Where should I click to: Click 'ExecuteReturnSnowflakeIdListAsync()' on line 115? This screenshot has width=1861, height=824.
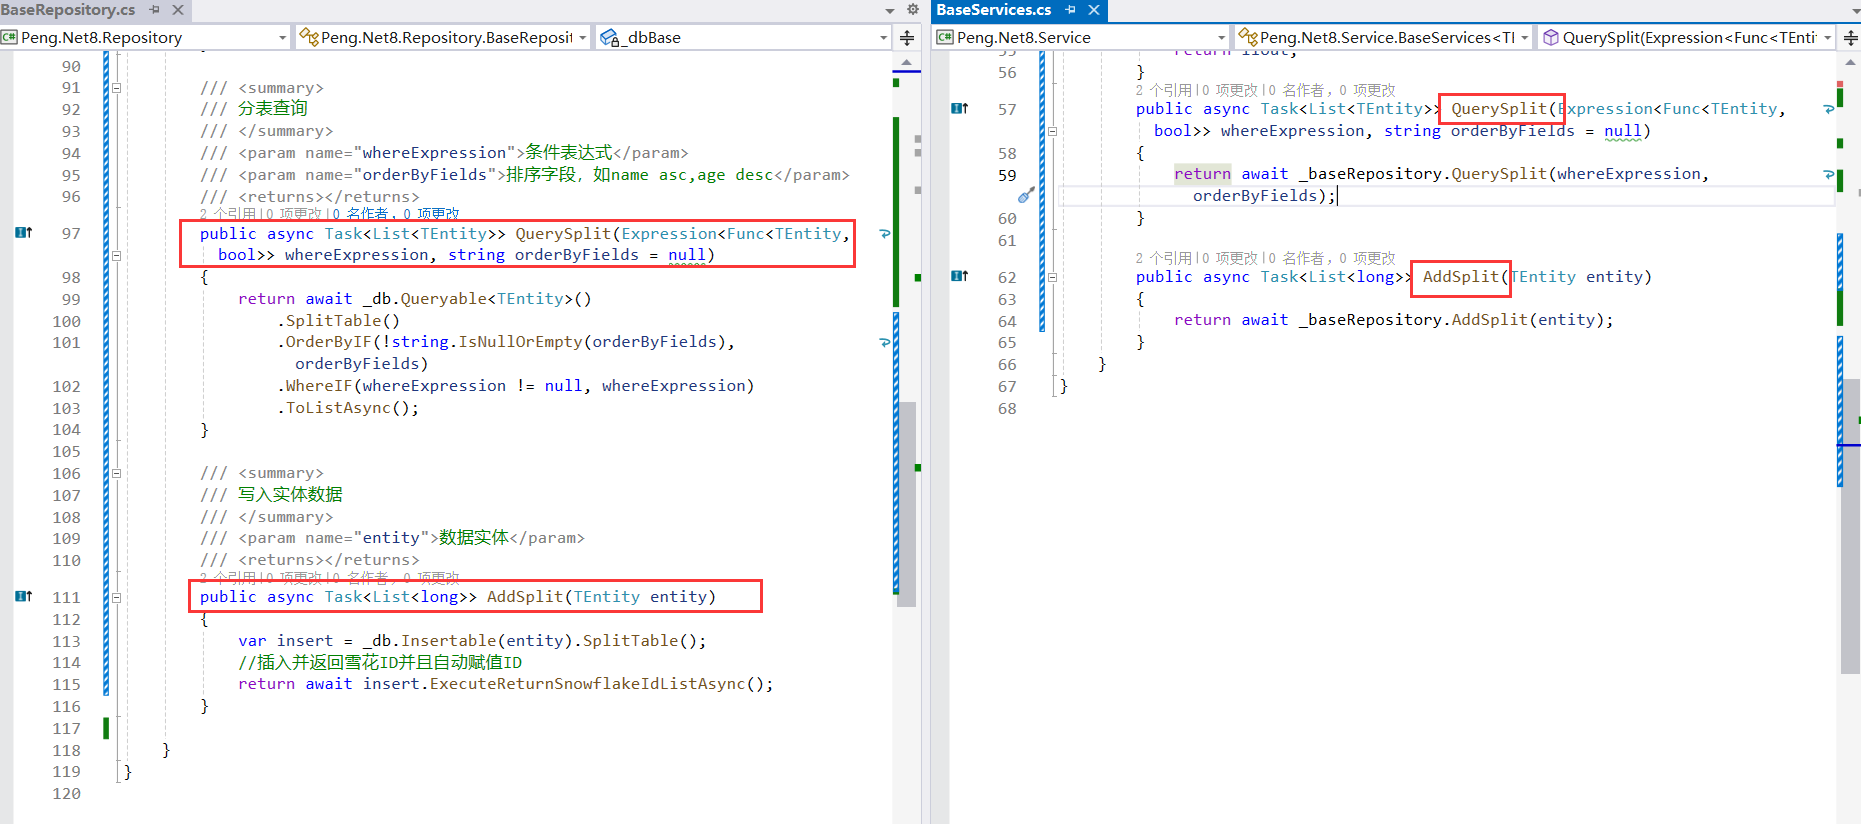(597, 684)
